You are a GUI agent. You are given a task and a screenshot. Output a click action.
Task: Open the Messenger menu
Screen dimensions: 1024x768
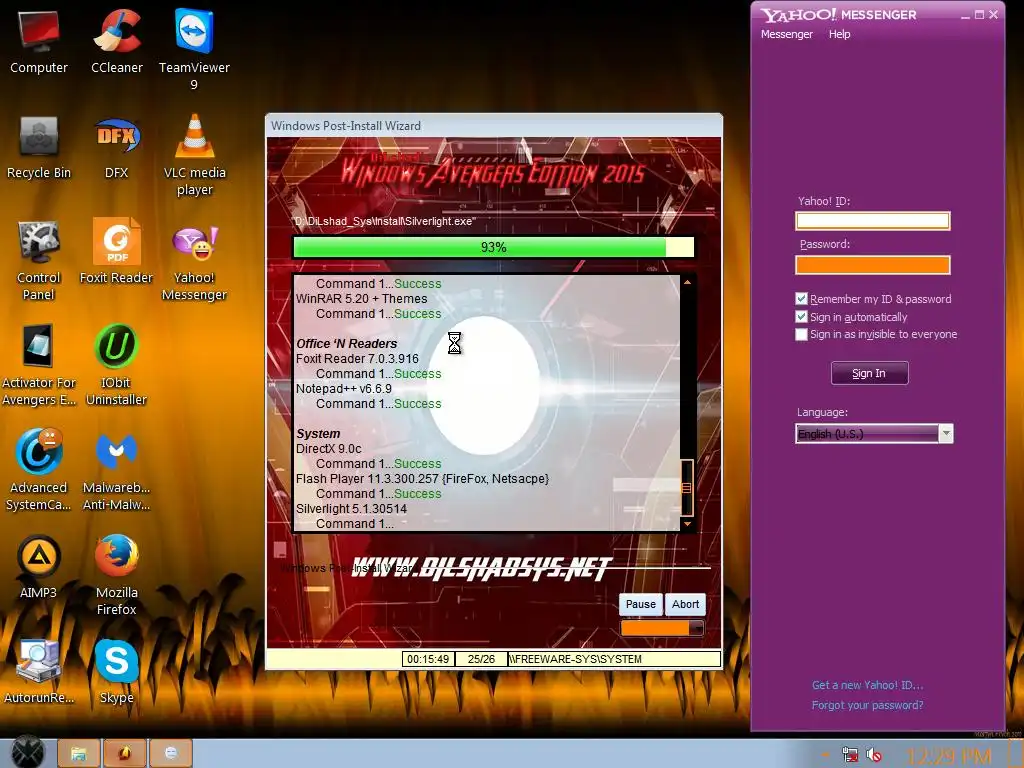(786, 34)
